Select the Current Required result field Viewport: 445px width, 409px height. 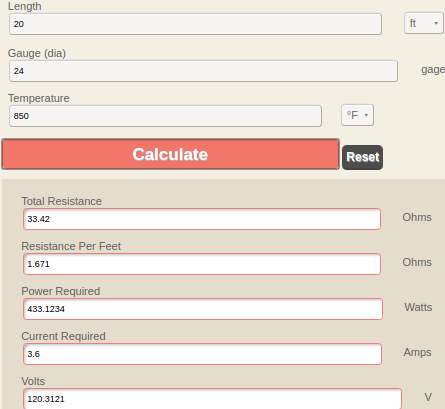202,354
